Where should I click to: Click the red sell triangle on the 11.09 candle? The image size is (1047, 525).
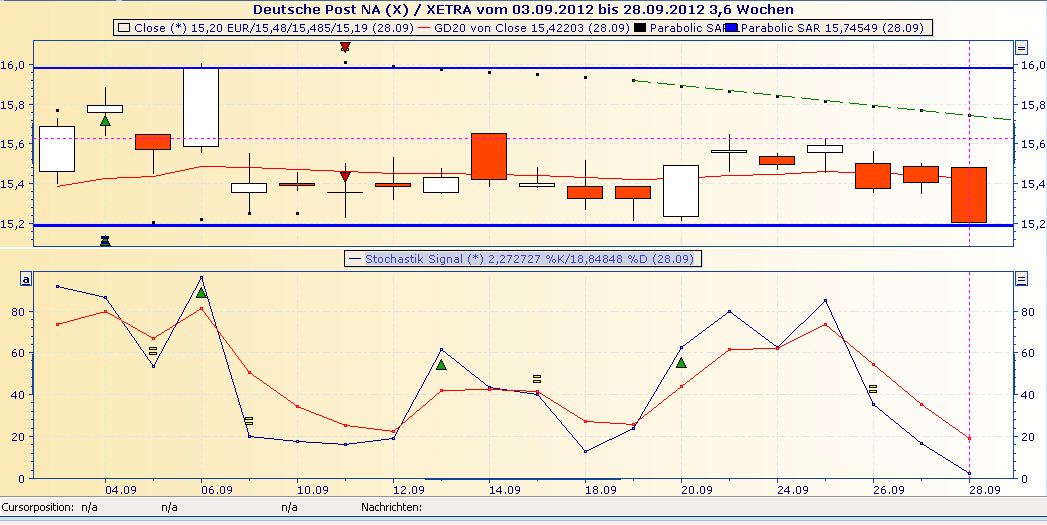pyautogui.click(x=345, y=176)
